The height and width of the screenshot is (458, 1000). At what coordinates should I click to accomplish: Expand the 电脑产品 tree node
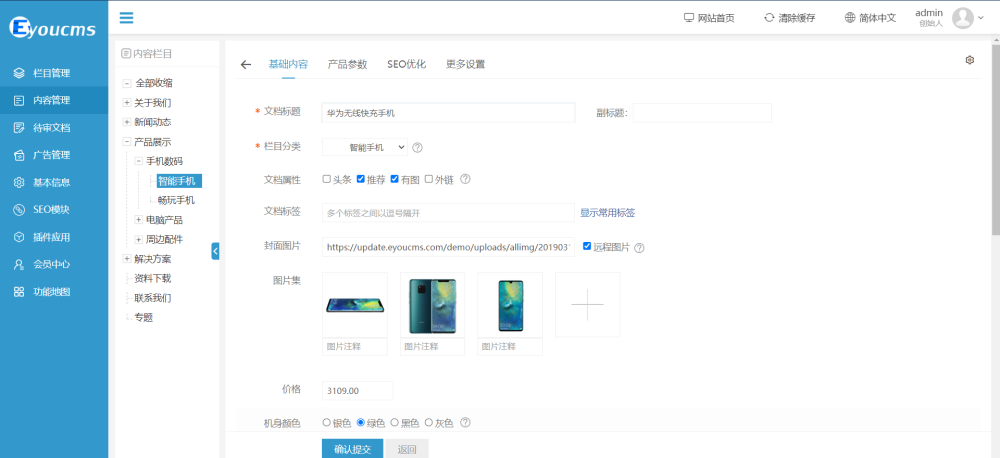138,220
